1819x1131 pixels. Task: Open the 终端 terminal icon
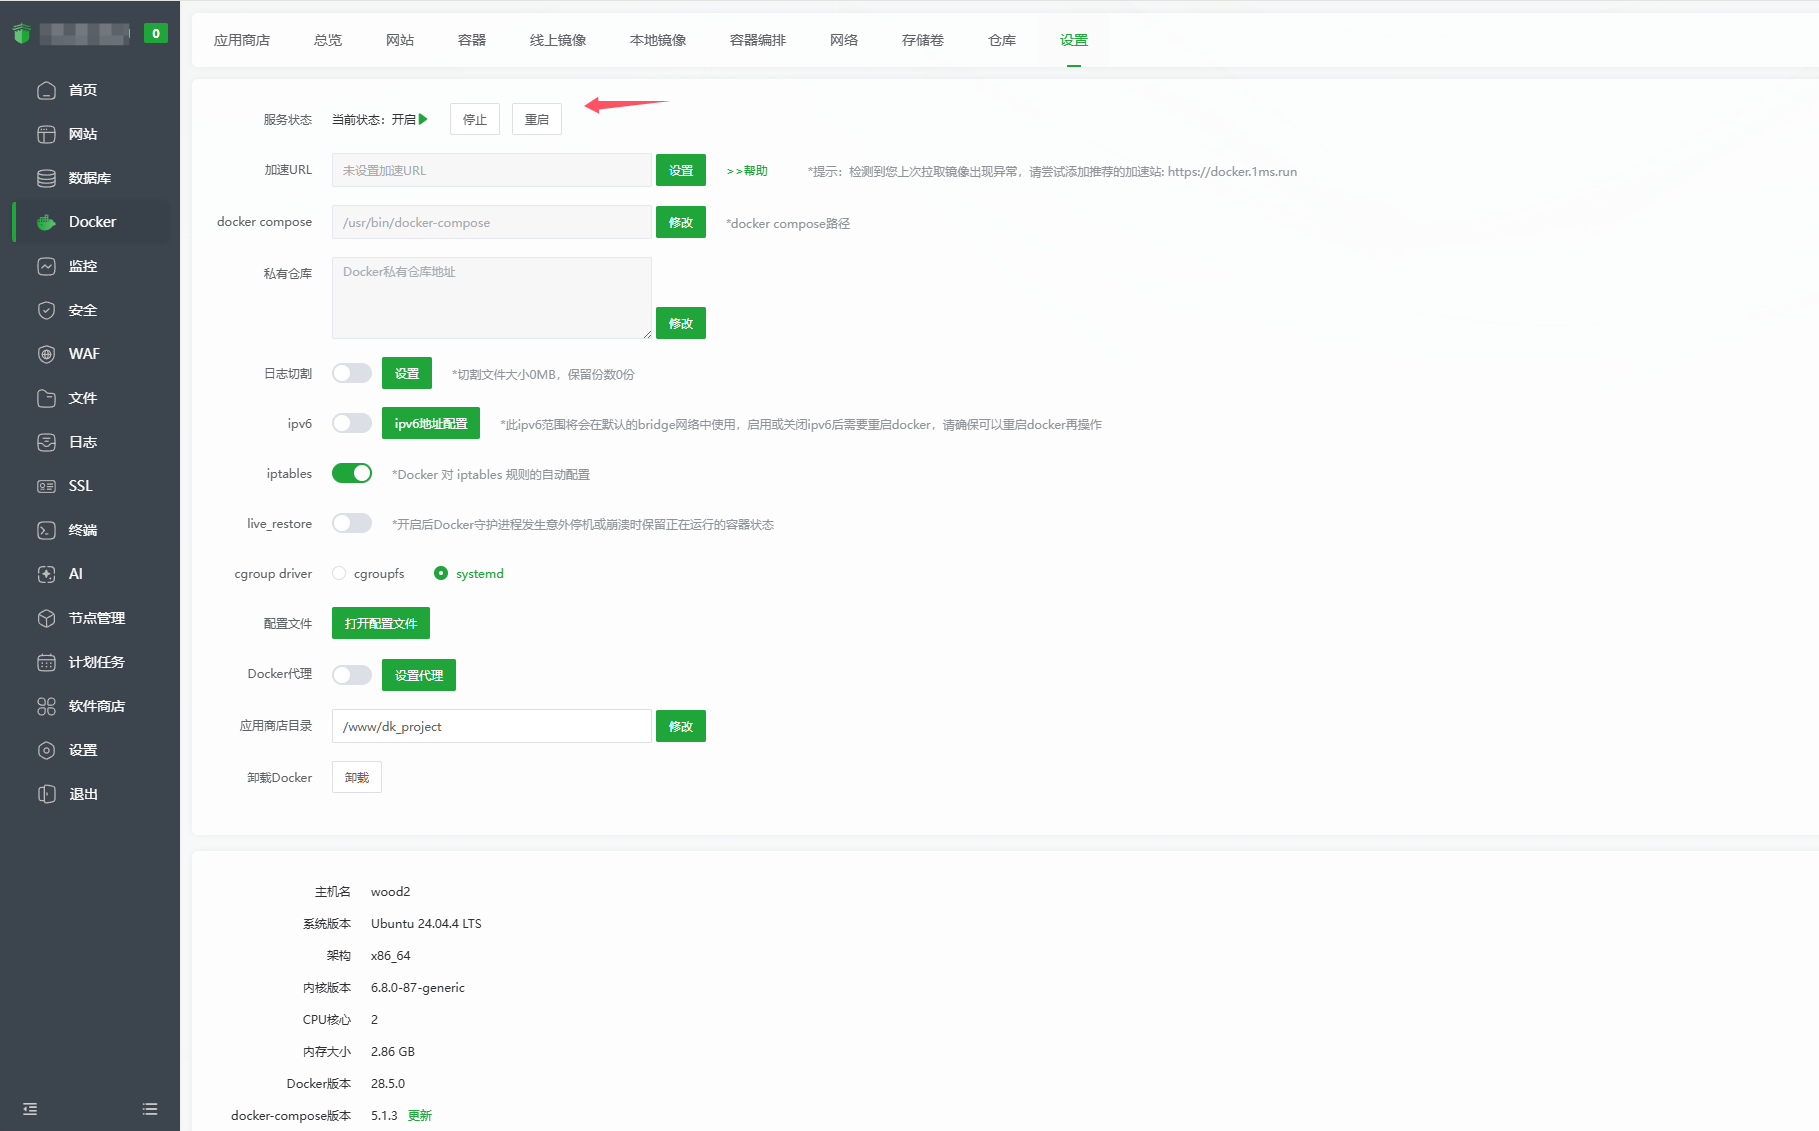pos(46,530)
